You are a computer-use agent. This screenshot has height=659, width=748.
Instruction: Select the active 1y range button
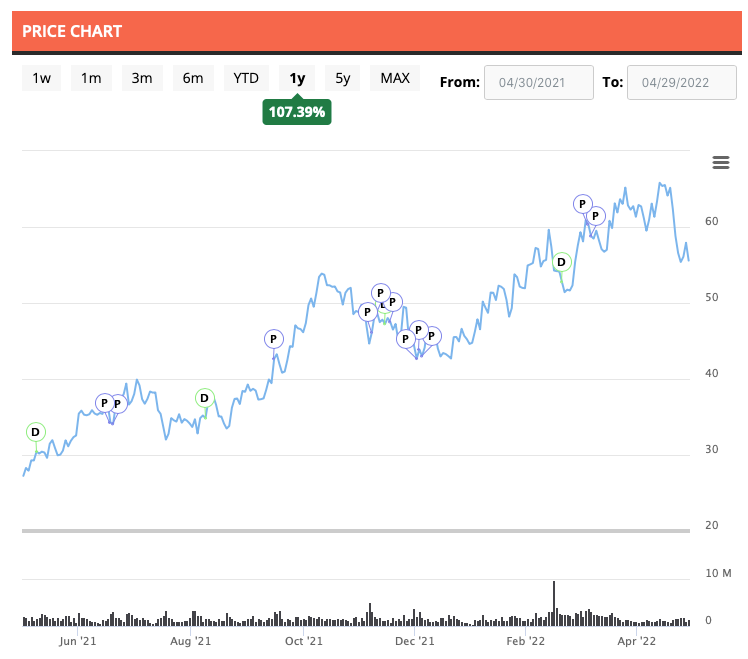coord(297,78)
